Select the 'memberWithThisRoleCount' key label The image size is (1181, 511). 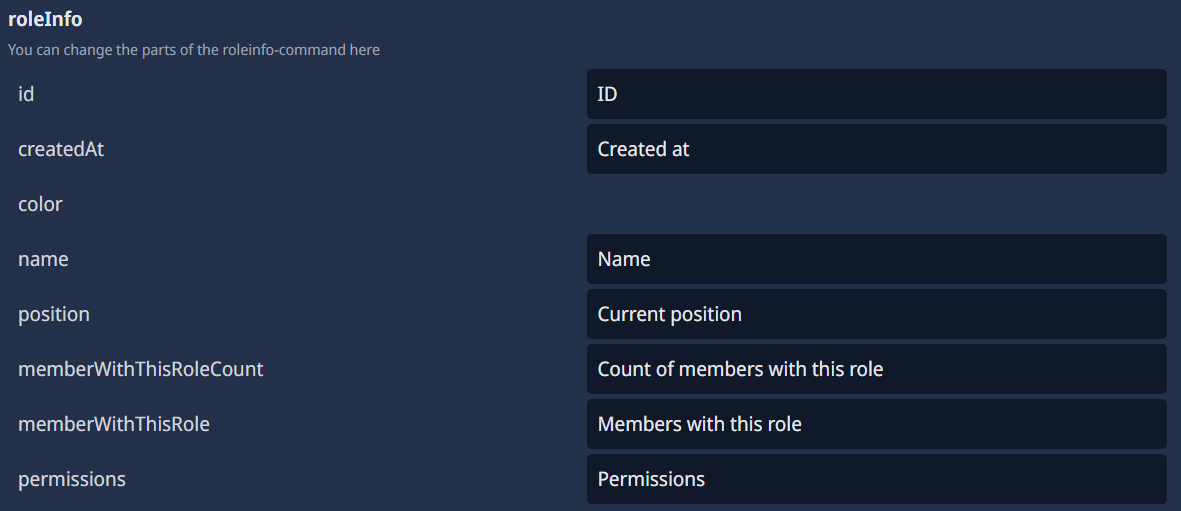click(141, 369)
